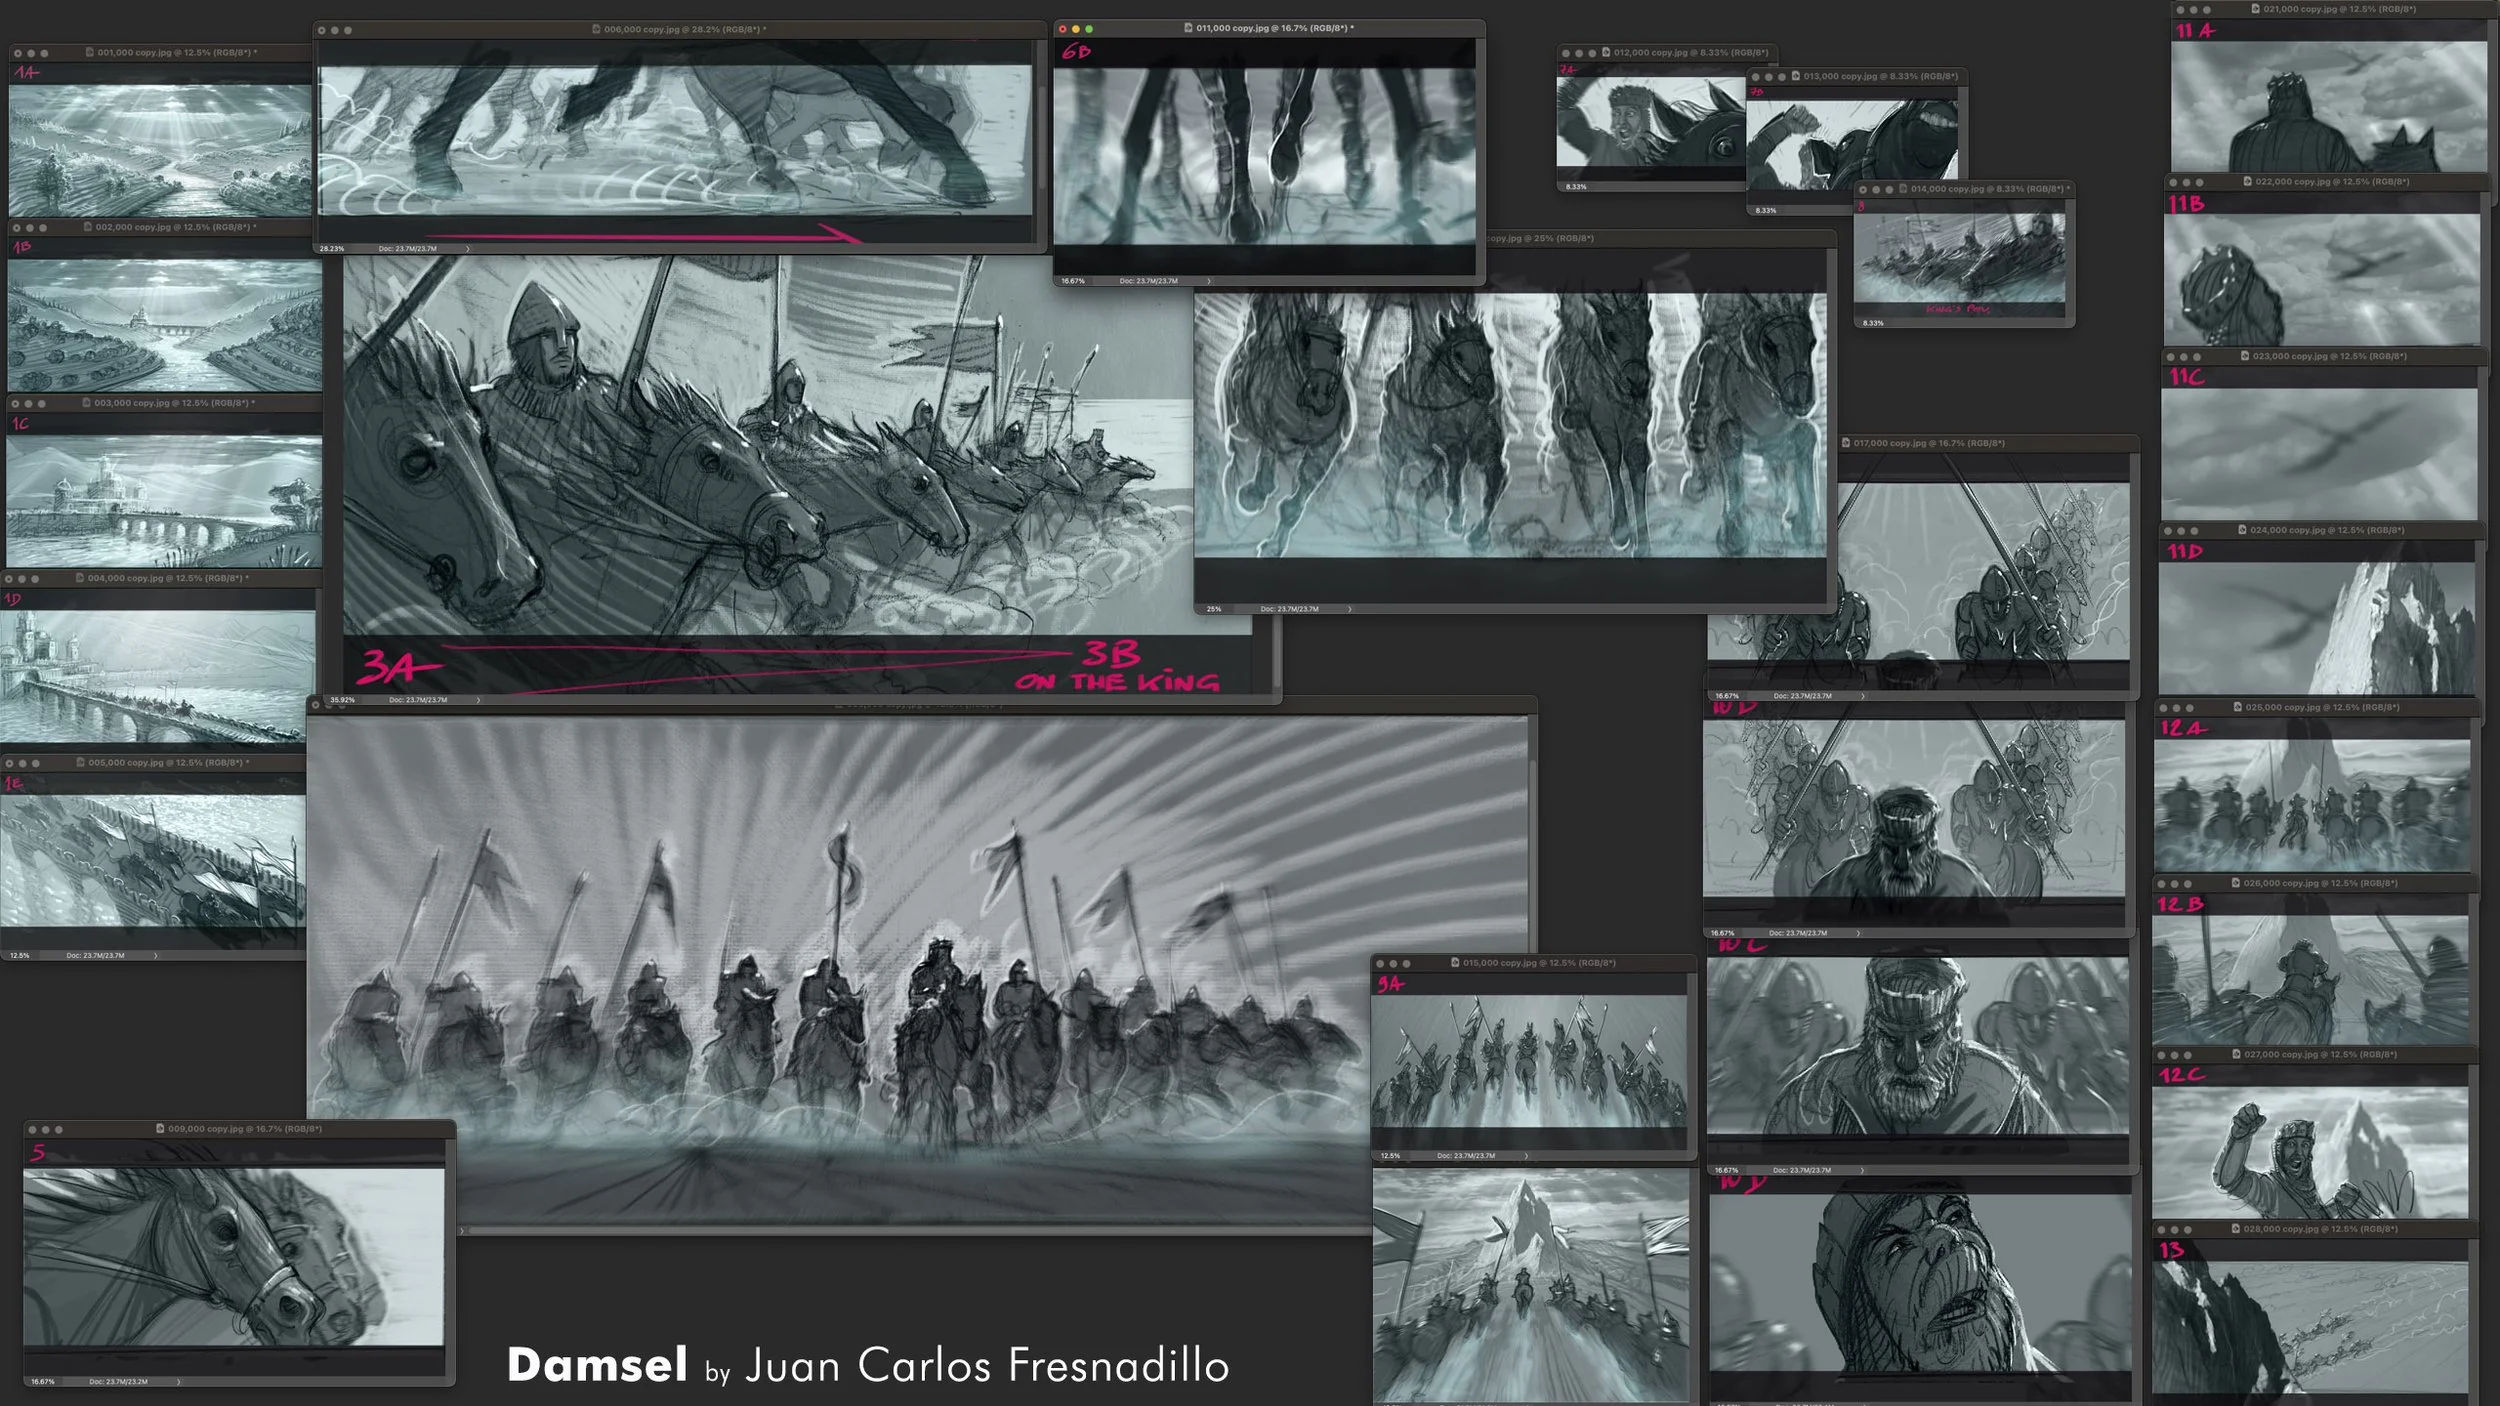Click the document icon of 017,000 copy.jpg window
2500x1406 pixels.
pyautogui.click(x=1846, y=443)
